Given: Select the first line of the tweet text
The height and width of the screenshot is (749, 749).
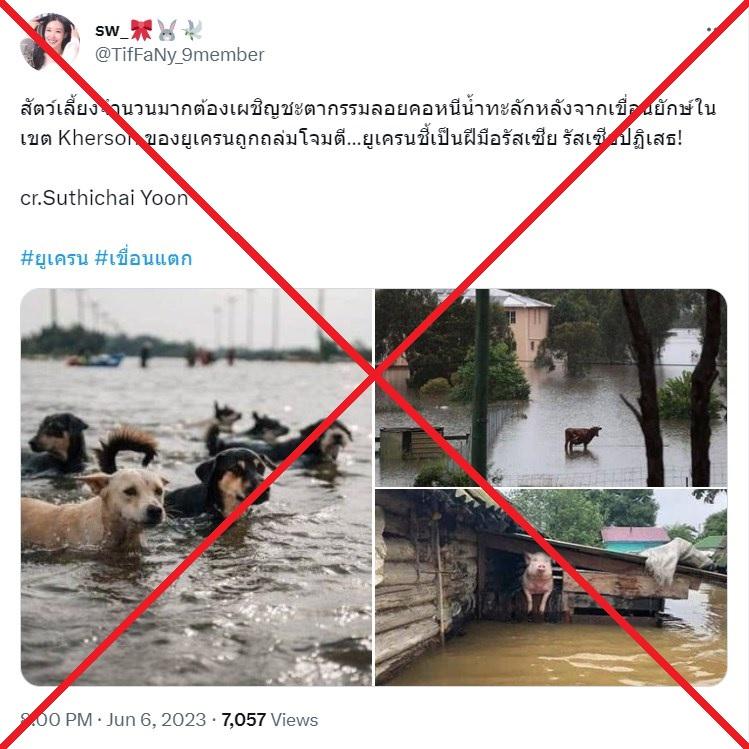Looking at the screenshot, I should [368, 108].
